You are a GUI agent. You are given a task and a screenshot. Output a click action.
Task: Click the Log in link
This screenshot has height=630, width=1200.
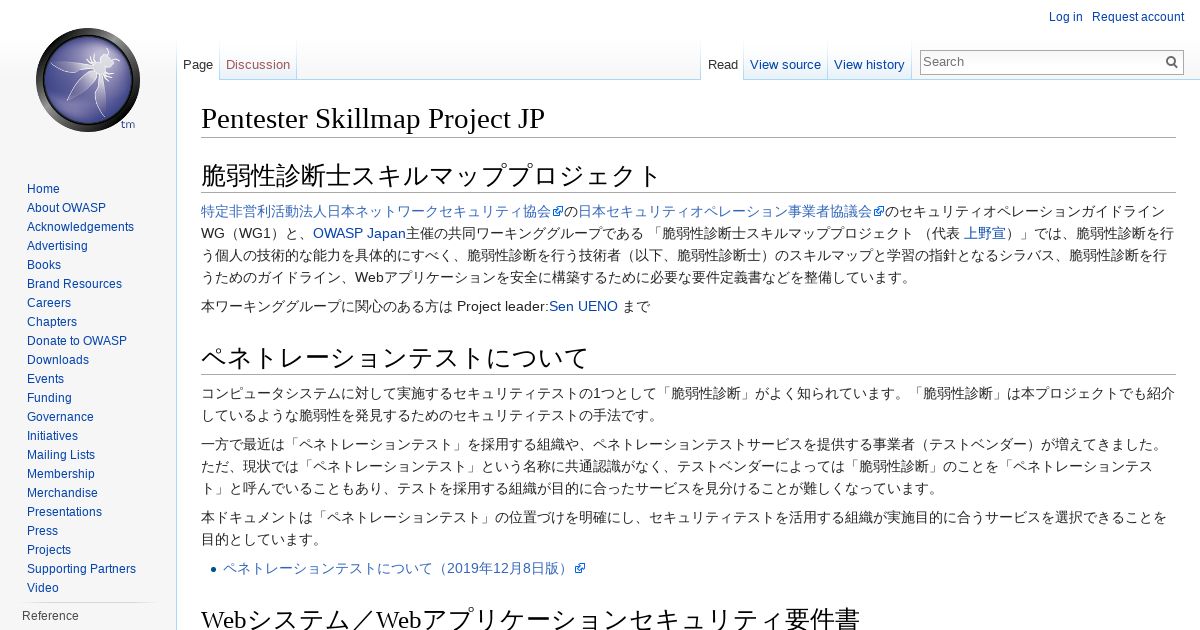[1065, 17]
